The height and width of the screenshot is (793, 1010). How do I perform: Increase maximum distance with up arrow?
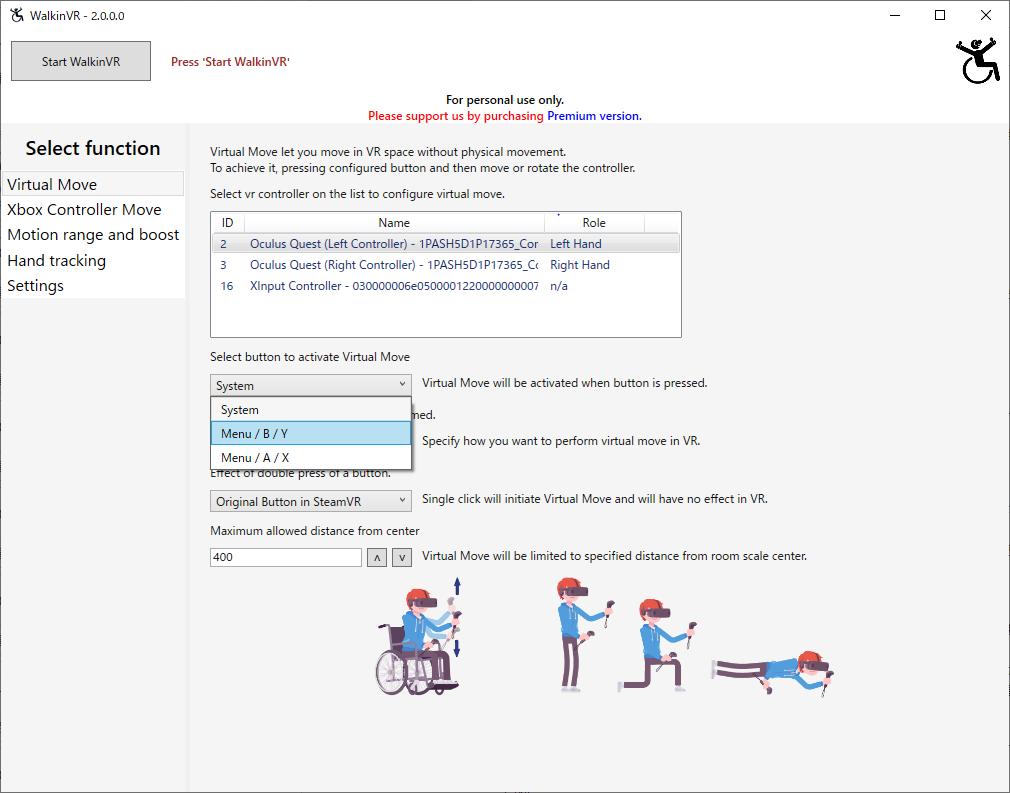[377, 558]
